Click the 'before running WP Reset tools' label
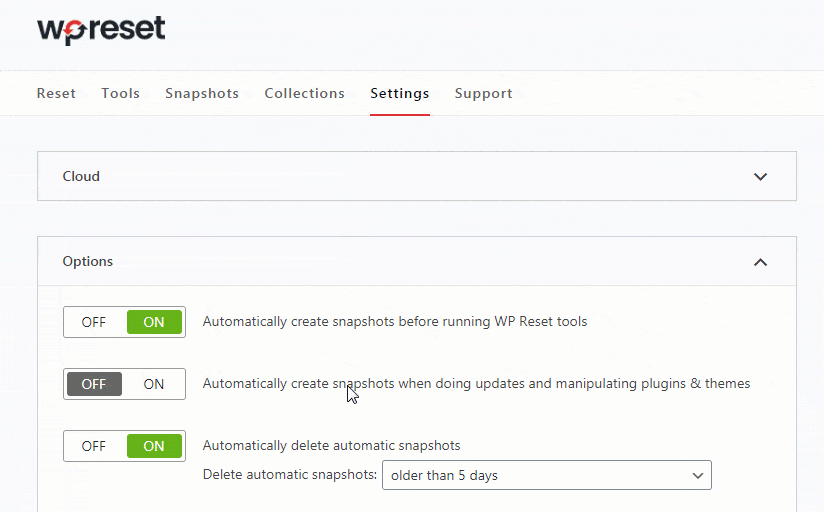824x512 pixels. [395, 322]
